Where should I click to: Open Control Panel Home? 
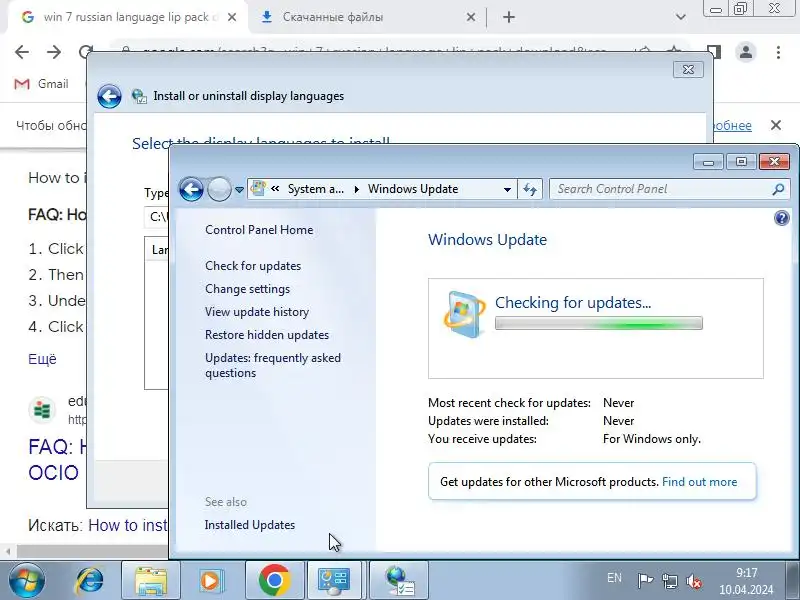point(259,230)
